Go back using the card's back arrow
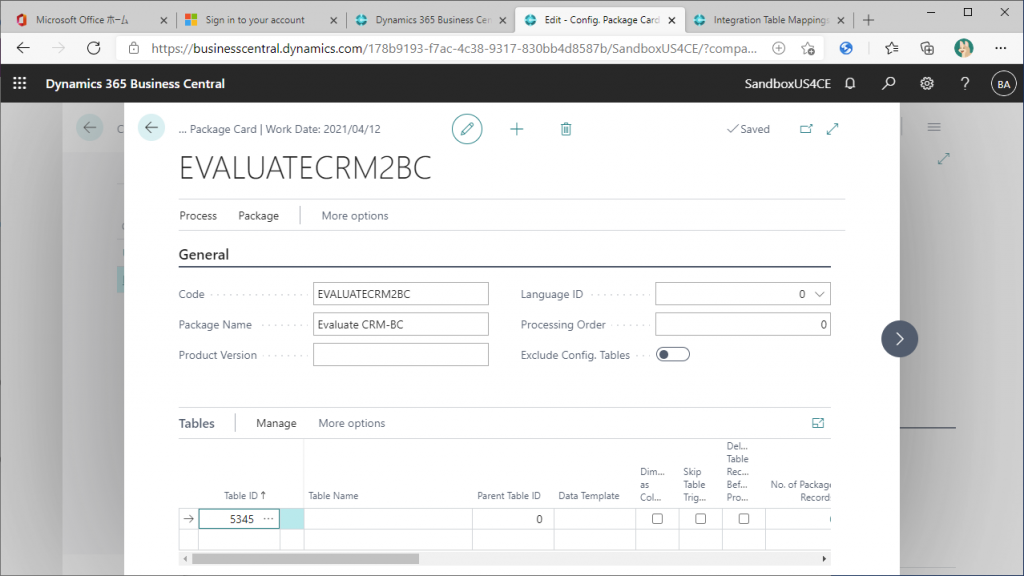Viewport: 1024px width, 576px height. pyautogui.click(x=151, y=128)
